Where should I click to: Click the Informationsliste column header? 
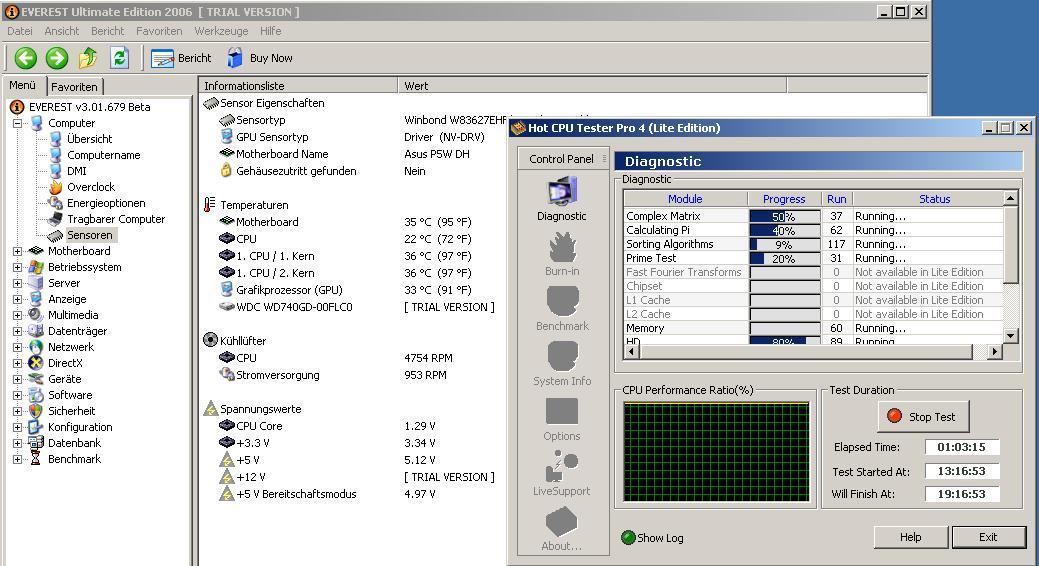pyautogui.click(x=298, y=85)
